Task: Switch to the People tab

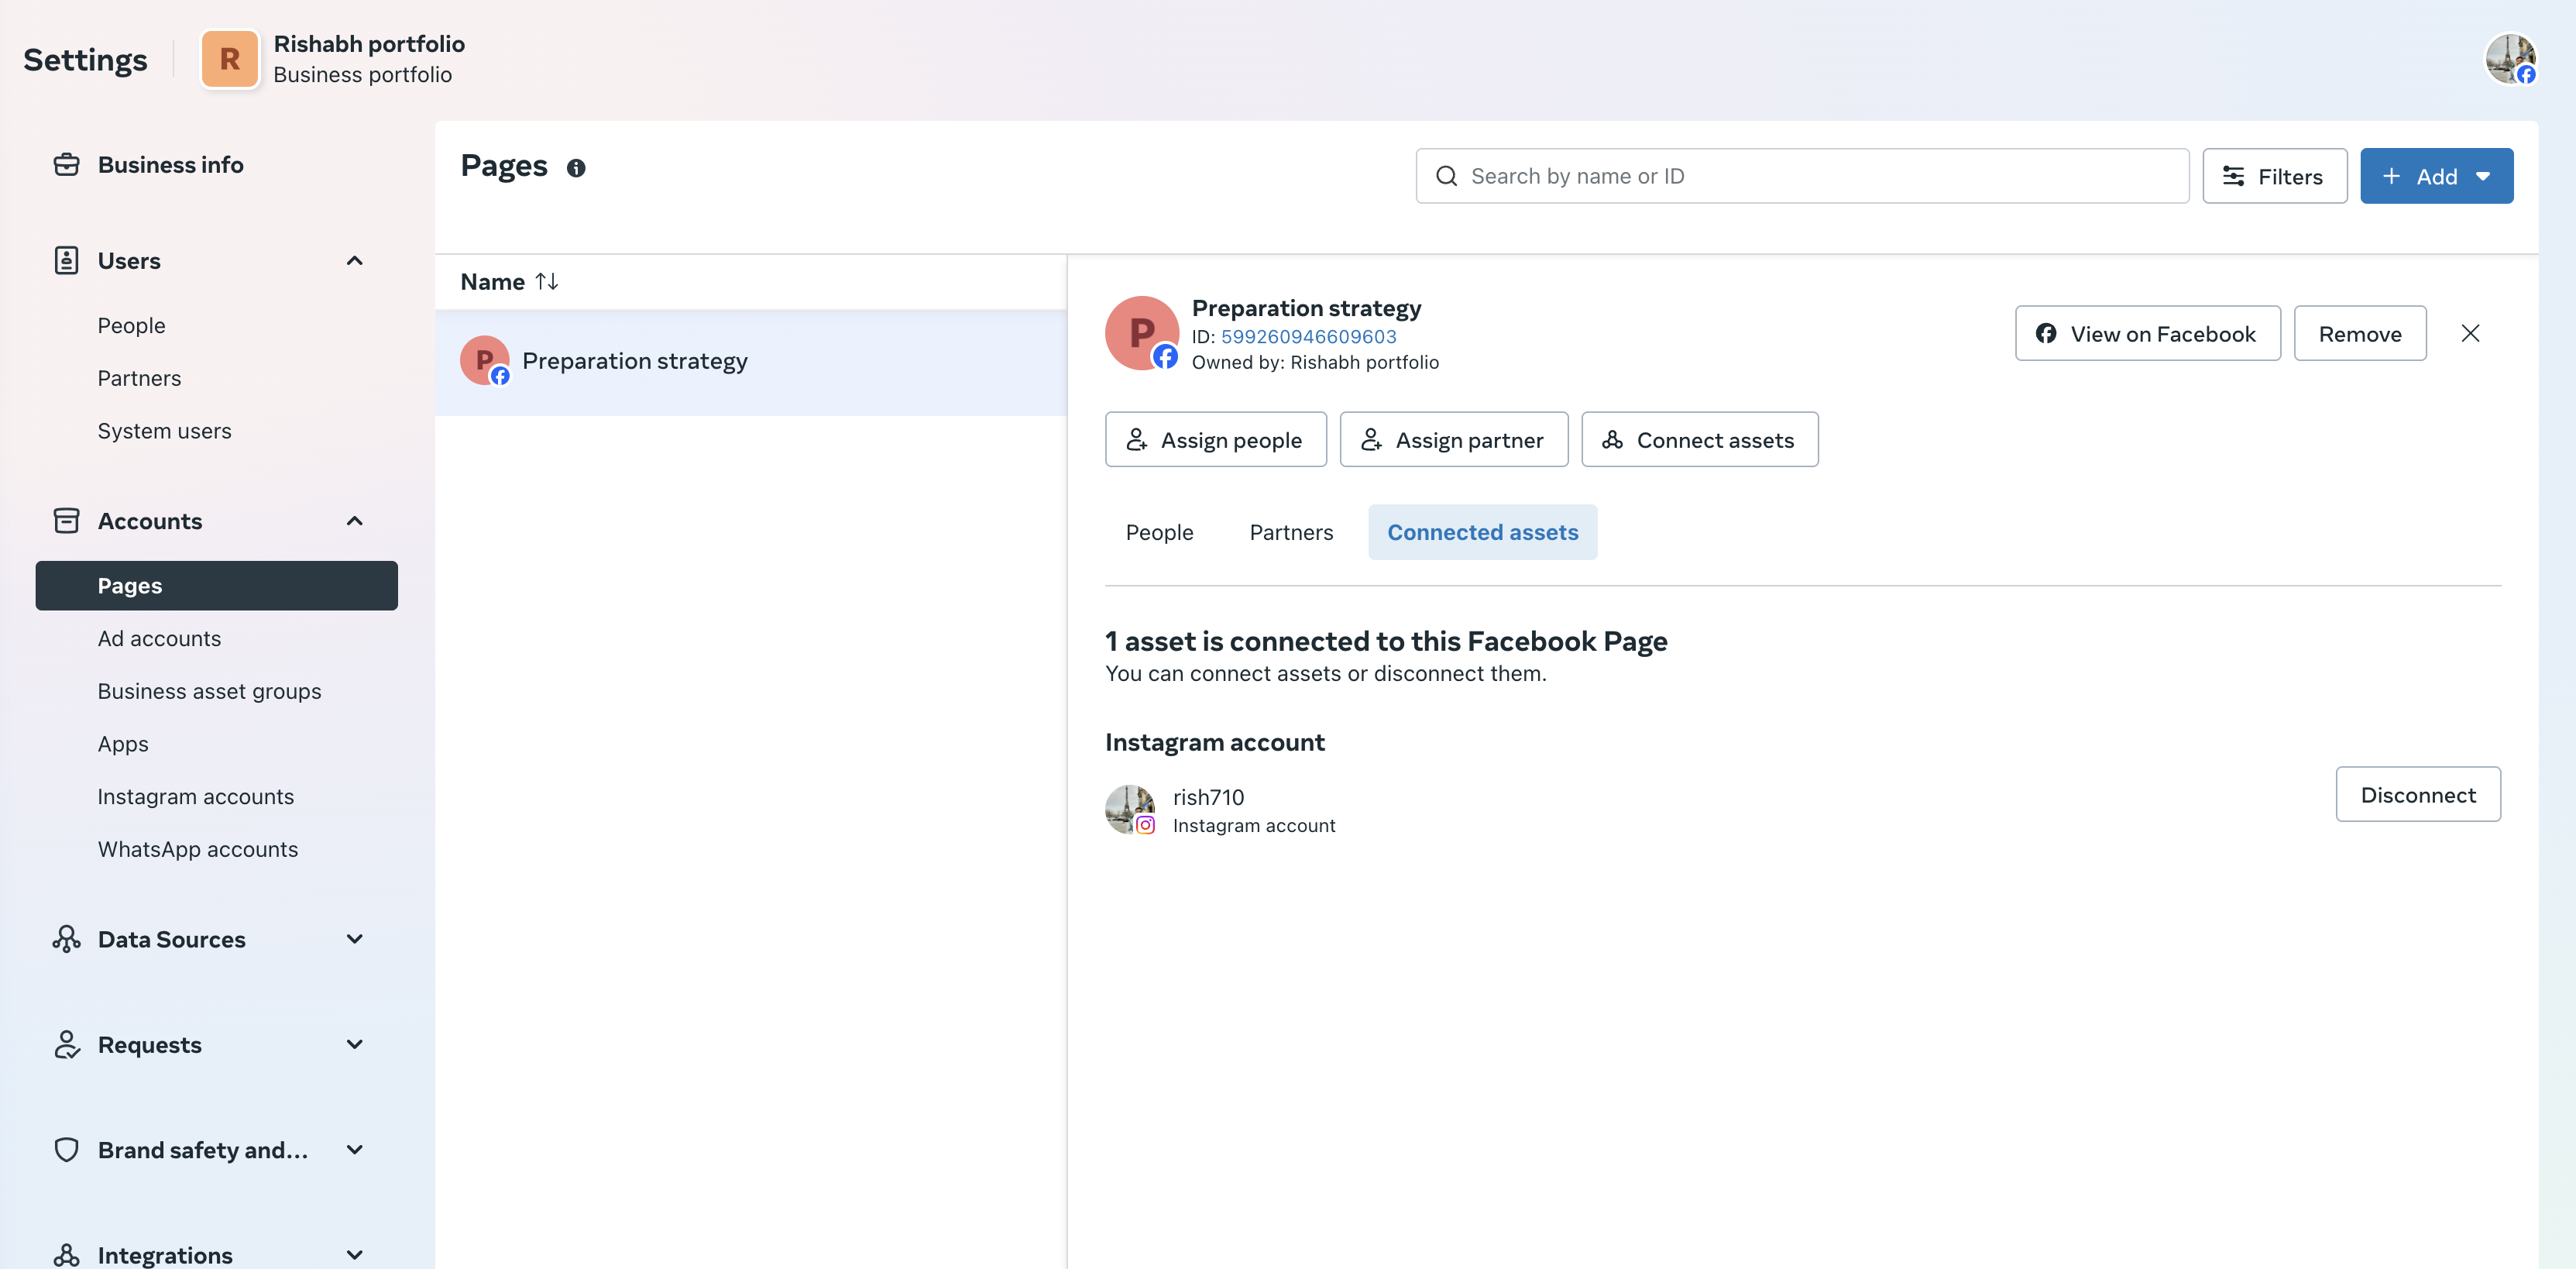Action: click(1159, 533)
